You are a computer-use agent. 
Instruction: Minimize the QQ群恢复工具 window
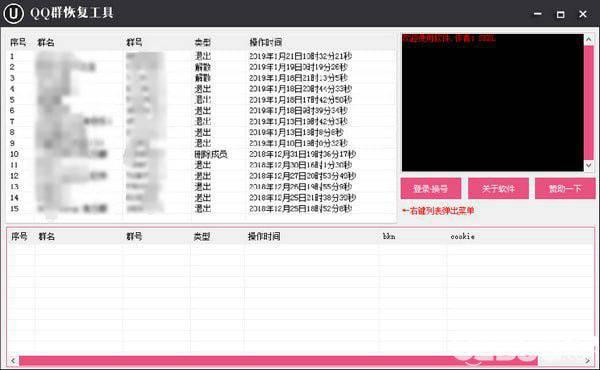pos(538,14)
